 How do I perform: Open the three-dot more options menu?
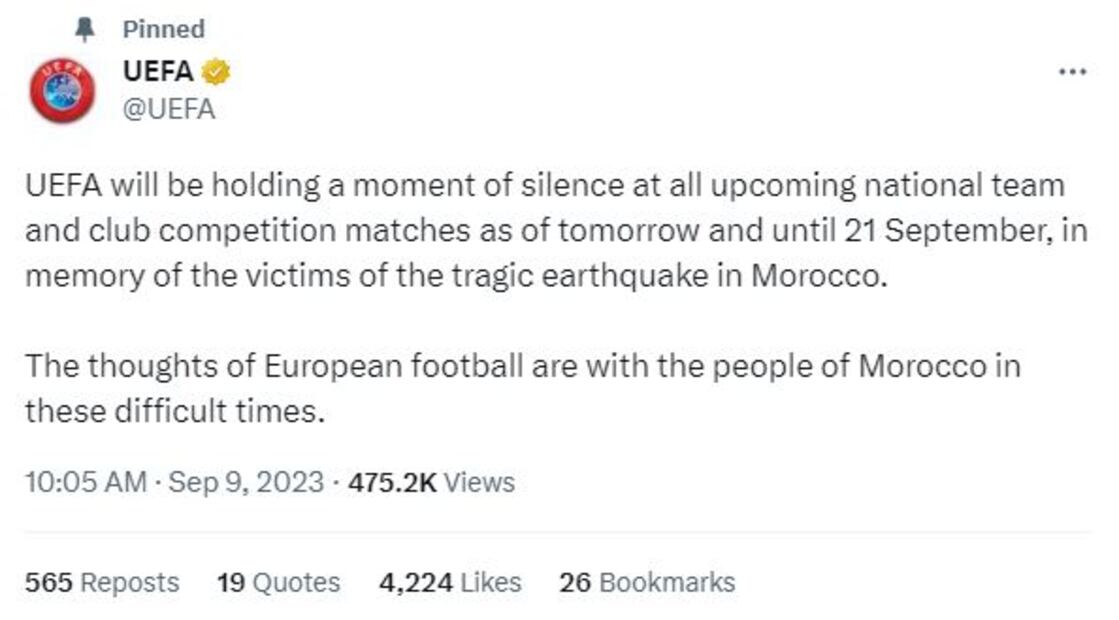[x=1072, y=72]
